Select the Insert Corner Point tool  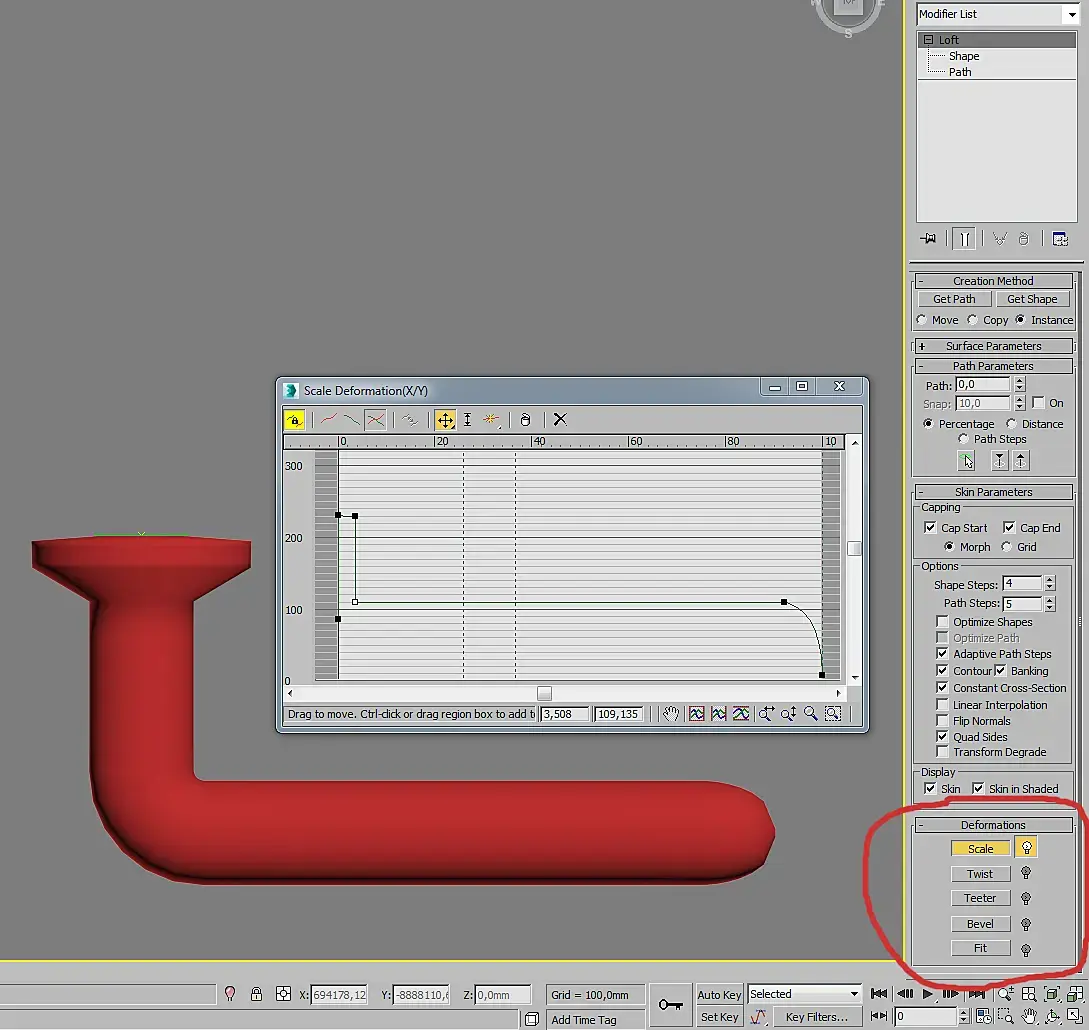pyautogui.click(x=491, y=420)
